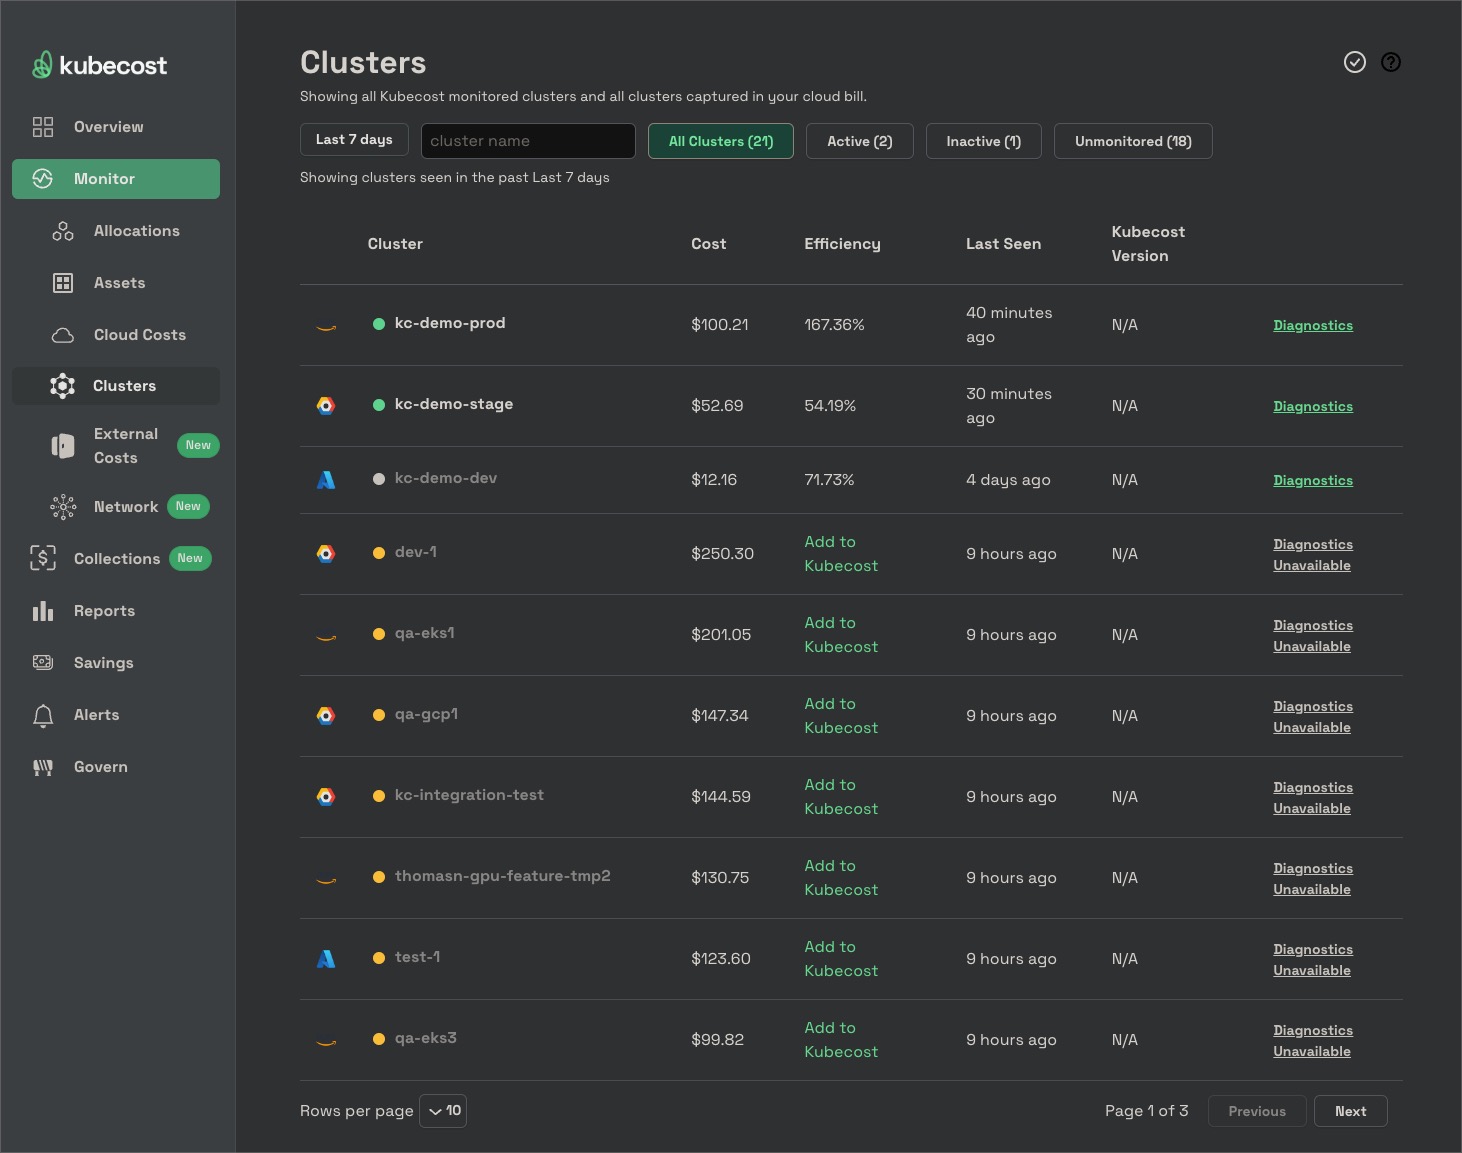Image resolution: width=1462 pixels, height=1153 pixels.
Task: Open Diagnostics for kc-demo-dev
Action: (1313, 480)
